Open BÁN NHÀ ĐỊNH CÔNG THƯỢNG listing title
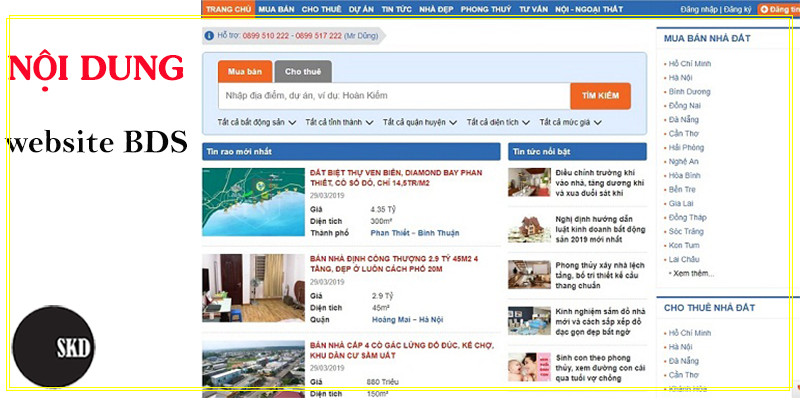This screenshot has height=398, width=800. [x=394, y=264]
